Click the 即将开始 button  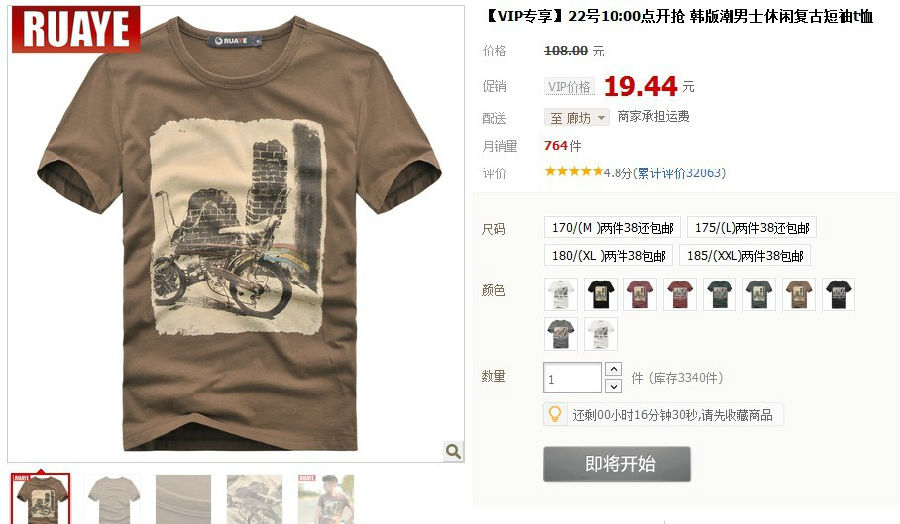coord(616,464)
